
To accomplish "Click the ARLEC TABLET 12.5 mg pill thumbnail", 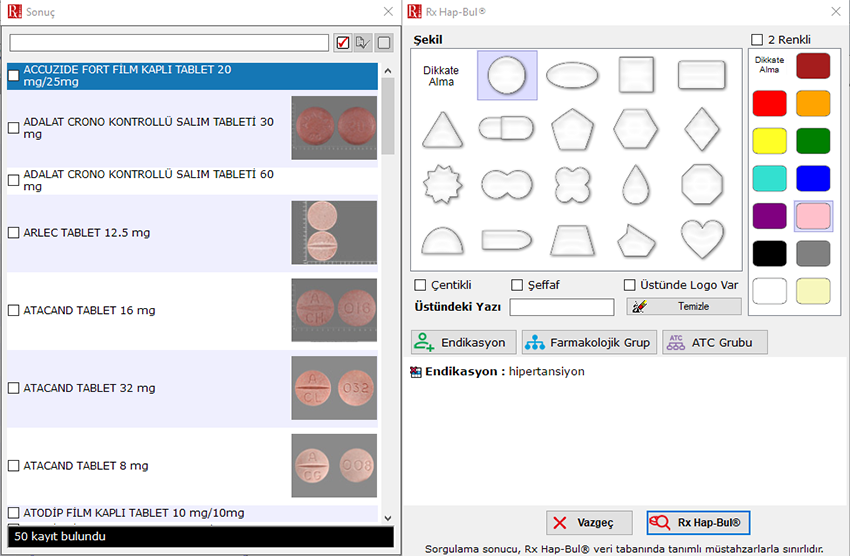I will point(334,232).
